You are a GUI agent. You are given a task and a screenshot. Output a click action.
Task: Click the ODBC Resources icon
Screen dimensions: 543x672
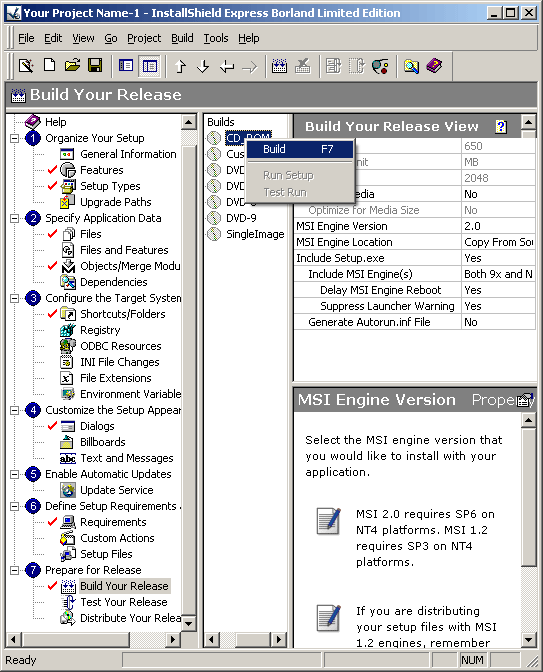coord(67,346)
